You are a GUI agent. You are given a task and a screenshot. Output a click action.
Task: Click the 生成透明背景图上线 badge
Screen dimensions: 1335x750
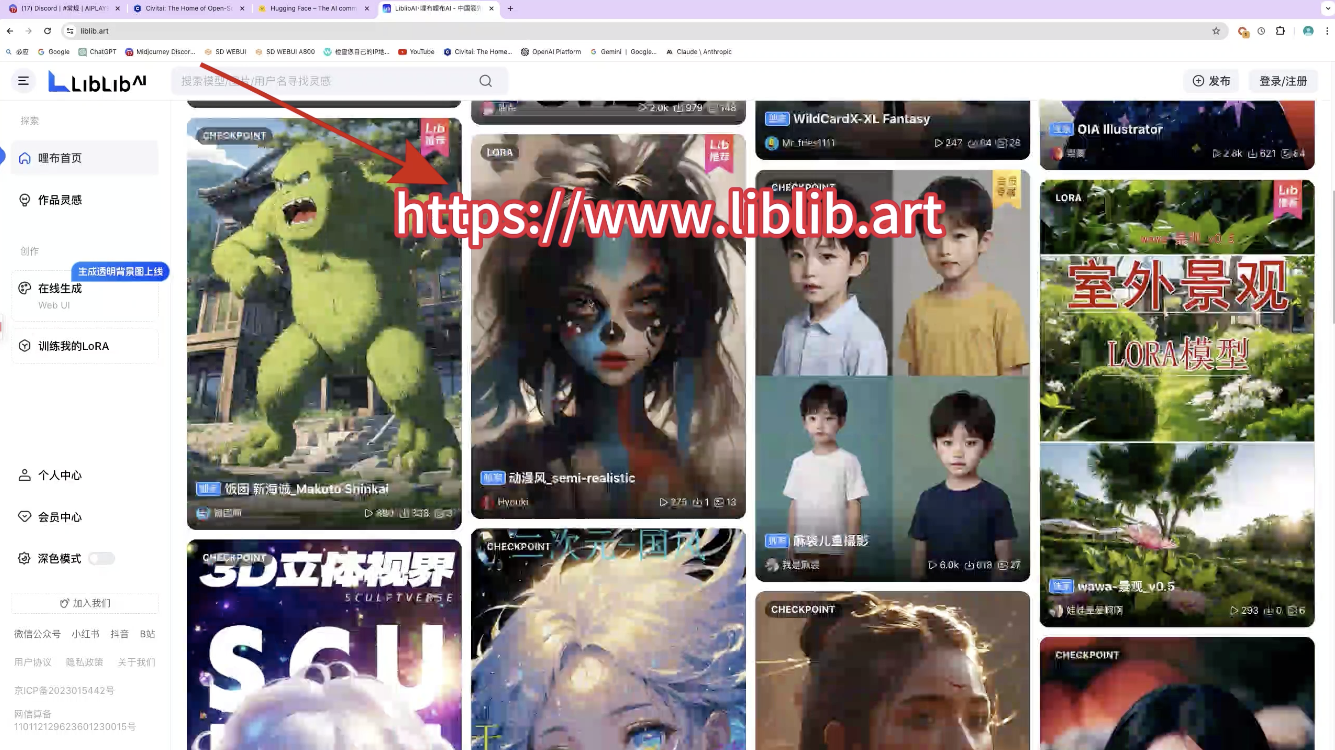[x=120, y=271]
